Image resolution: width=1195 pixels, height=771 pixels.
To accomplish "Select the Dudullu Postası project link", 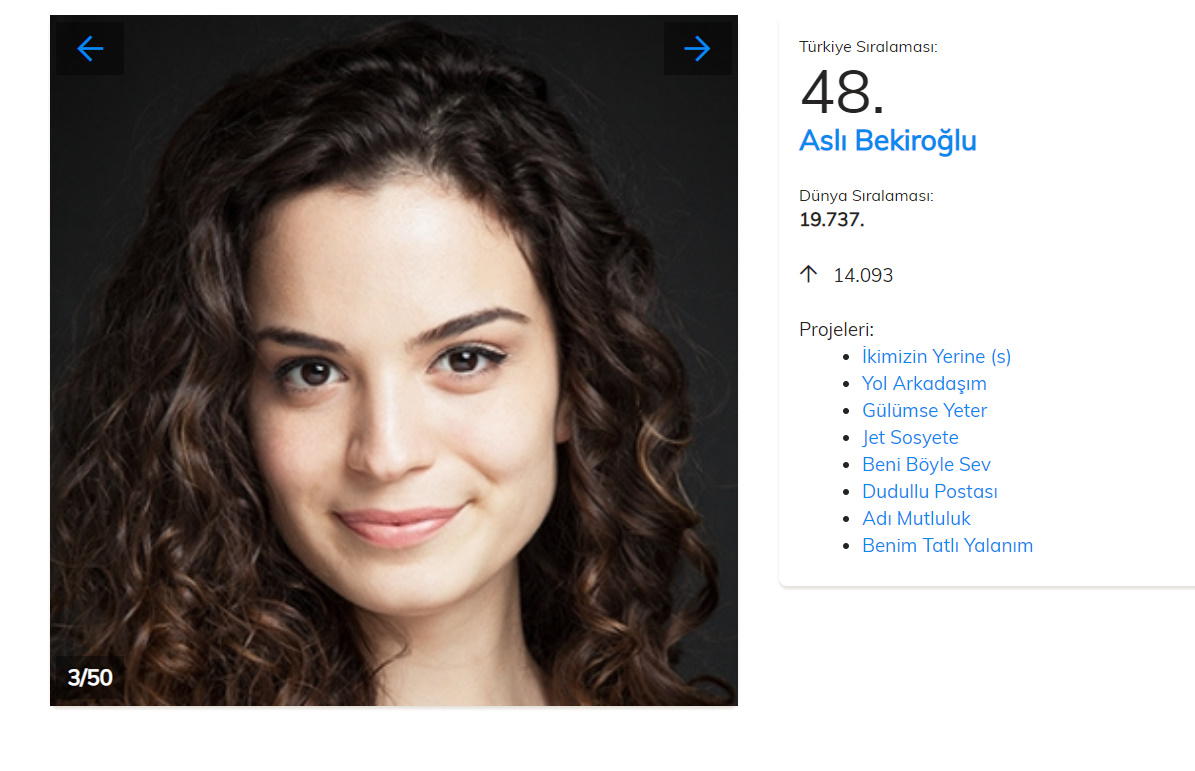I will [x=929, y=492].
